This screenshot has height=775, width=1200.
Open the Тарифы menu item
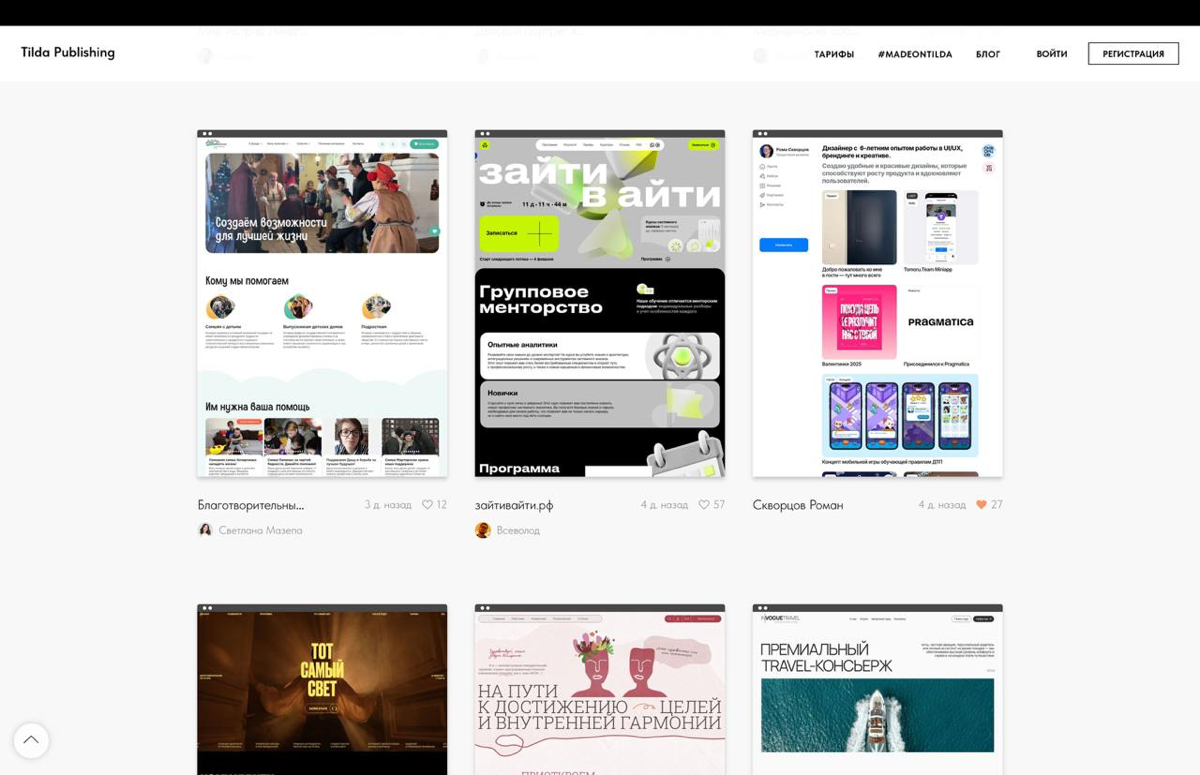(x=833, y=54)
